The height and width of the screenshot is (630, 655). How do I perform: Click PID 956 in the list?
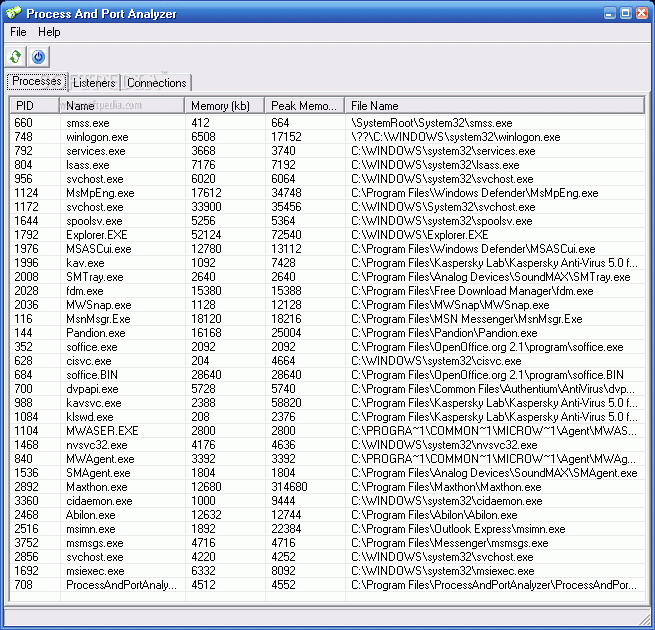tap(23, 179)
